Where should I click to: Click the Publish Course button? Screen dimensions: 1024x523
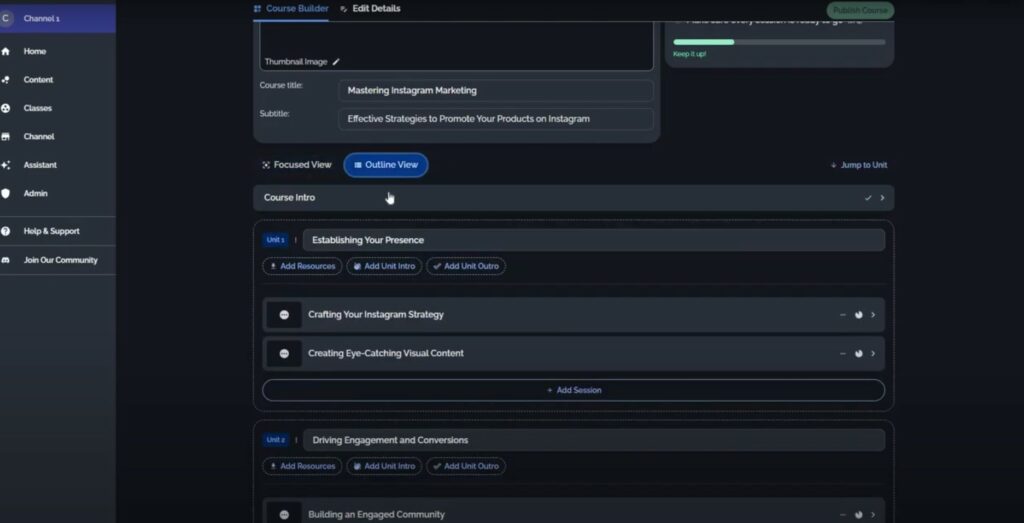point(860,10)
